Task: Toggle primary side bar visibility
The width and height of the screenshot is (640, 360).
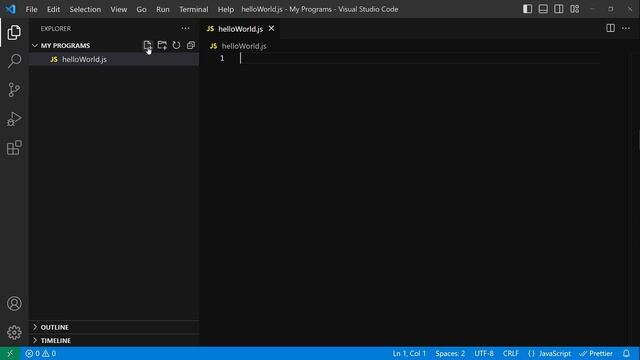Action: tap(527, 9)
